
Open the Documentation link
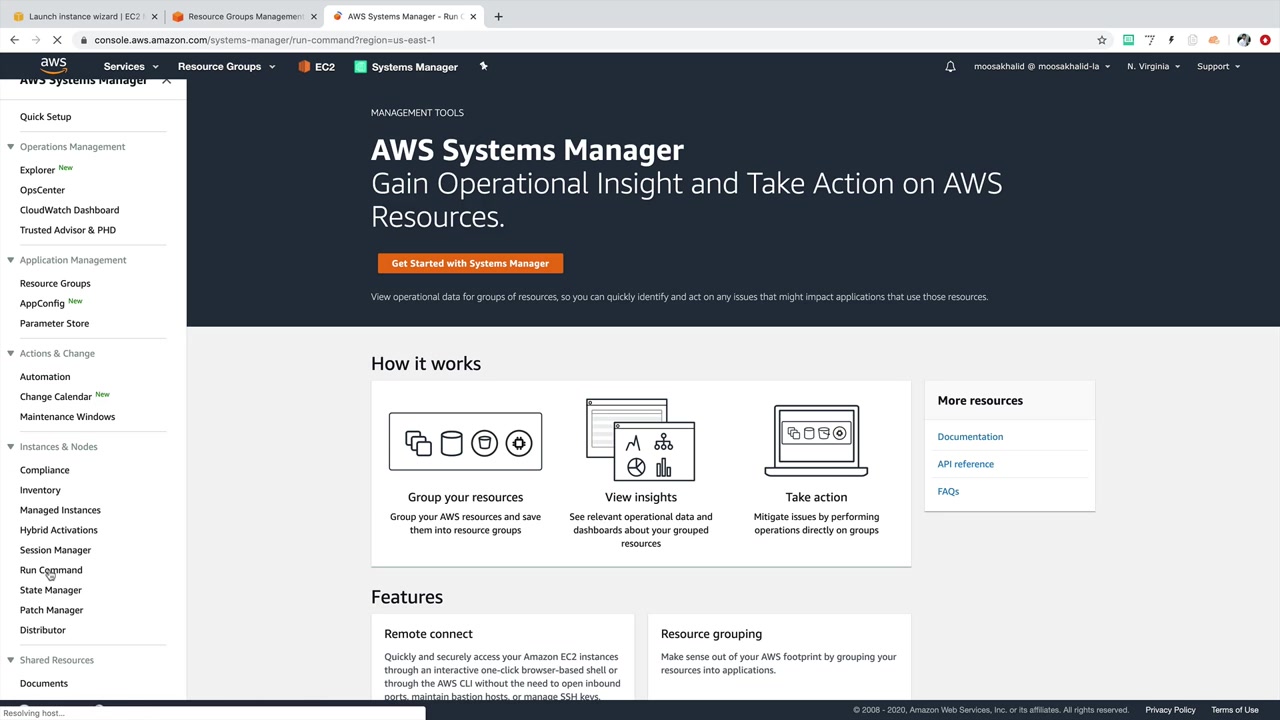click(x=970, y=437)
